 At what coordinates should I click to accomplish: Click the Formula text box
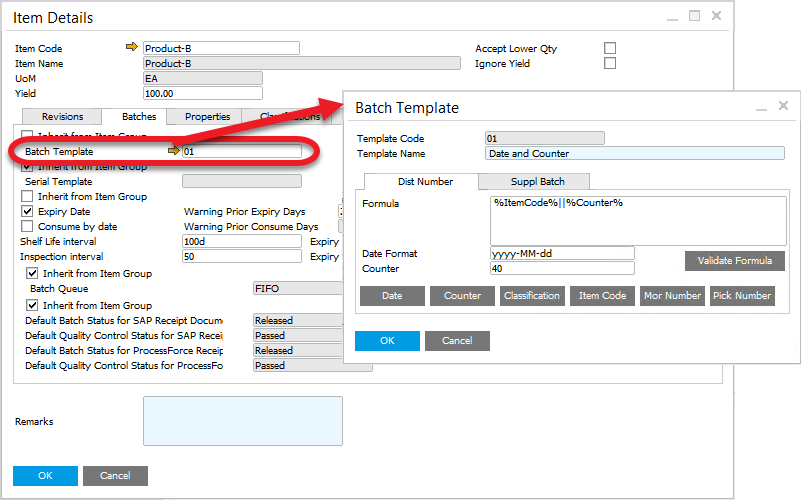[x=638, y=221]
